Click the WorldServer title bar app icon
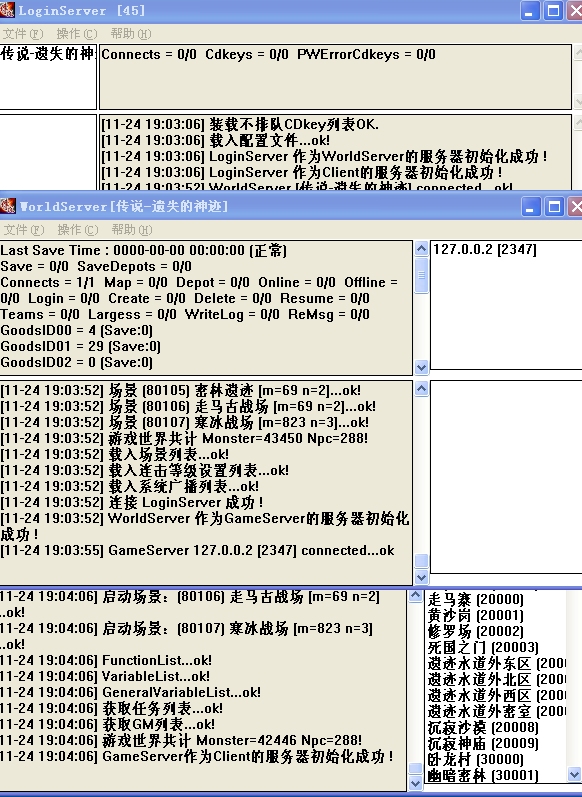582x797 pixels. (x=8, y=206)
